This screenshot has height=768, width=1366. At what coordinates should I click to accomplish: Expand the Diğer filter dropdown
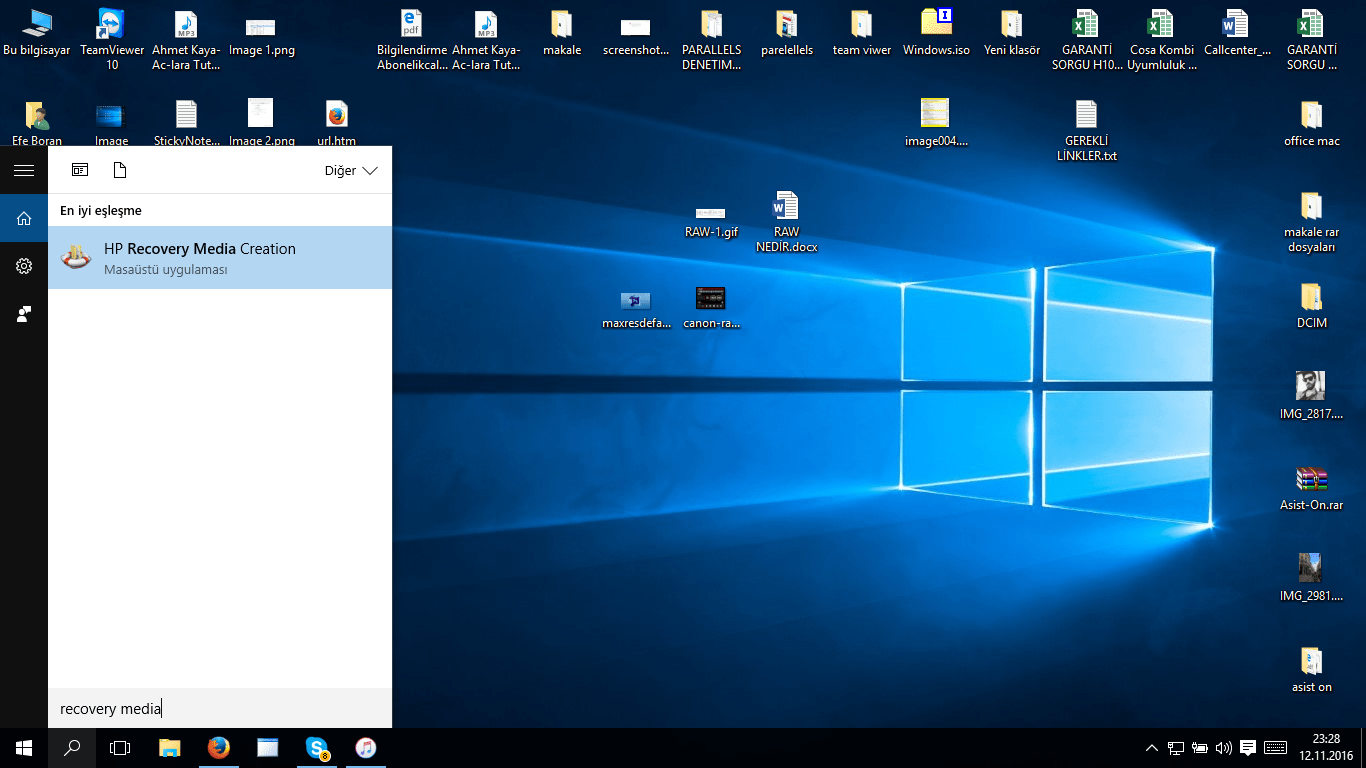point(351,171)
